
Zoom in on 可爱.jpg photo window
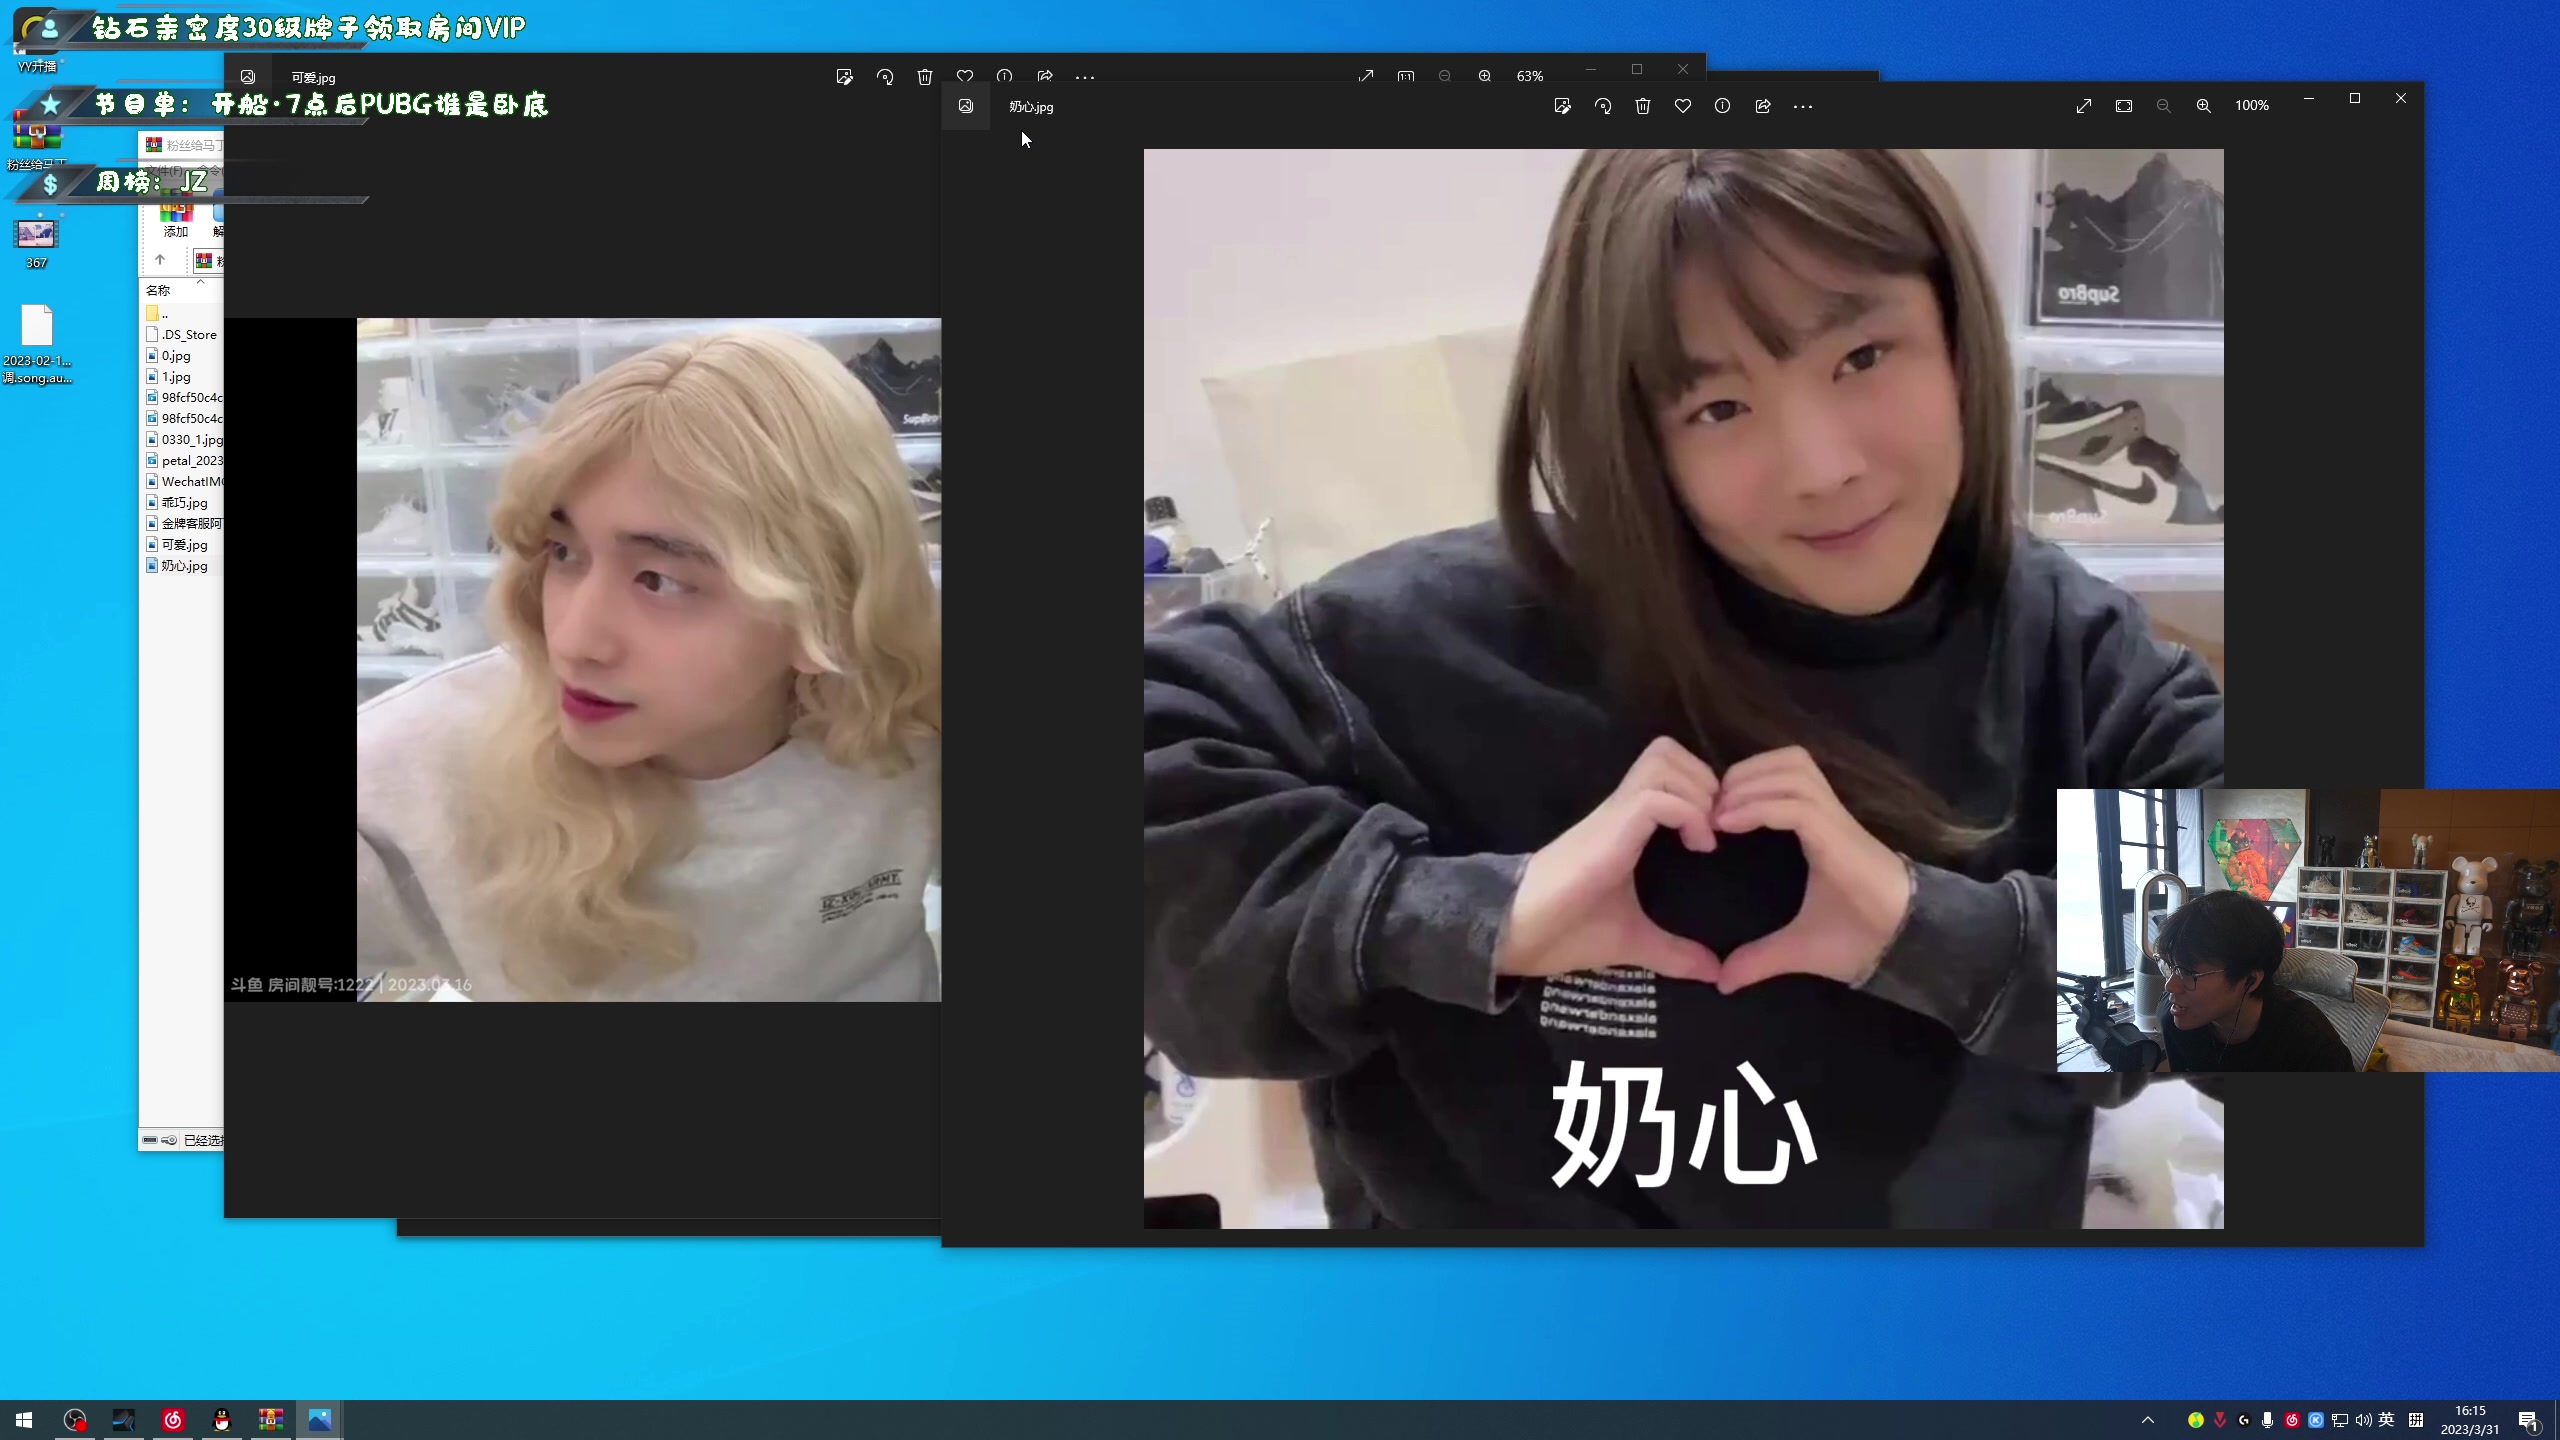coord(1485,76)
